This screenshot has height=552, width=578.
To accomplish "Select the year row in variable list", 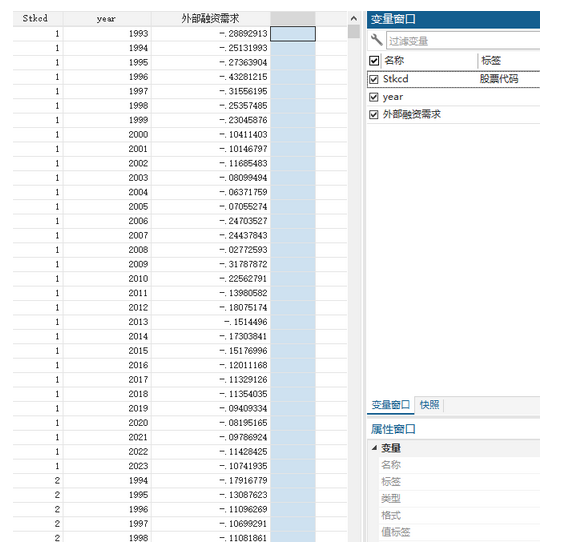I will point(453,97).
